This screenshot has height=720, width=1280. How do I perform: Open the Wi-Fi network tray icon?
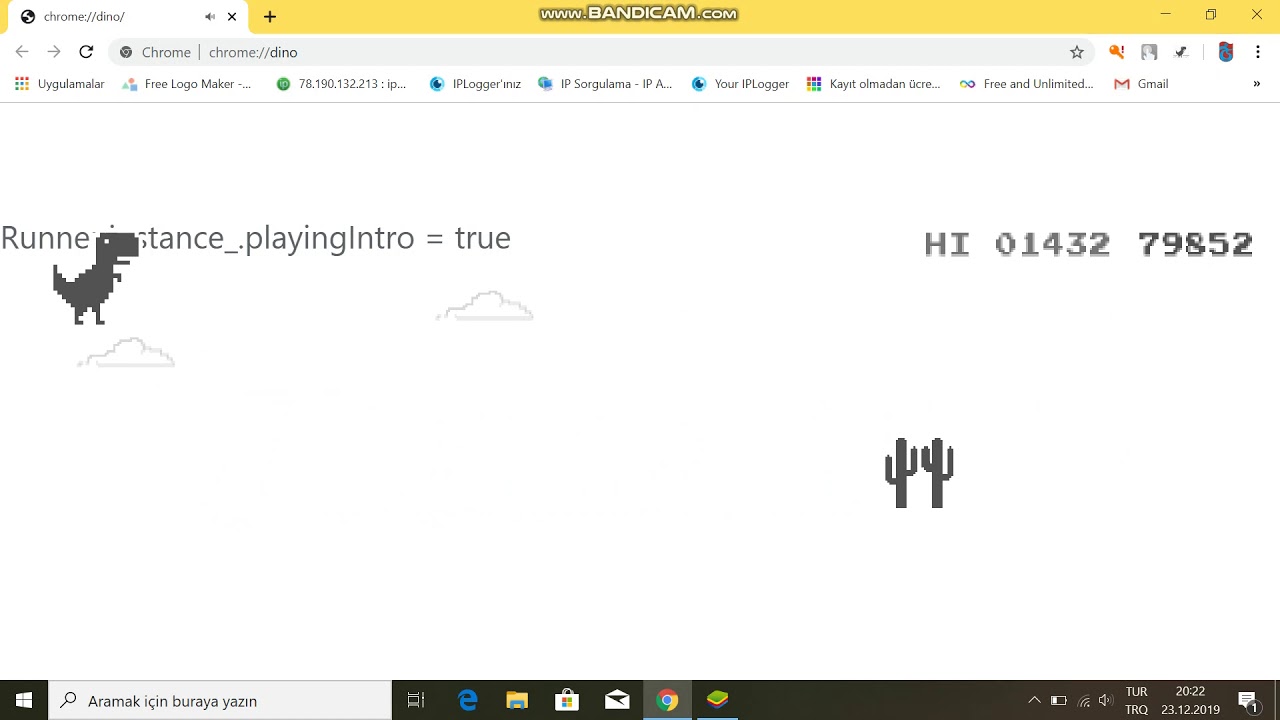pyautogui.click(x=1084, y=700)
